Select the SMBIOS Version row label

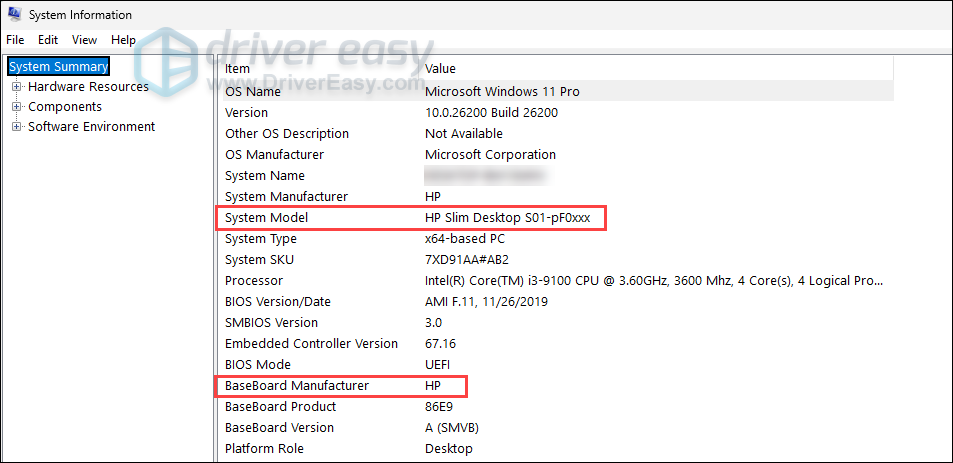tap(271, 323)
